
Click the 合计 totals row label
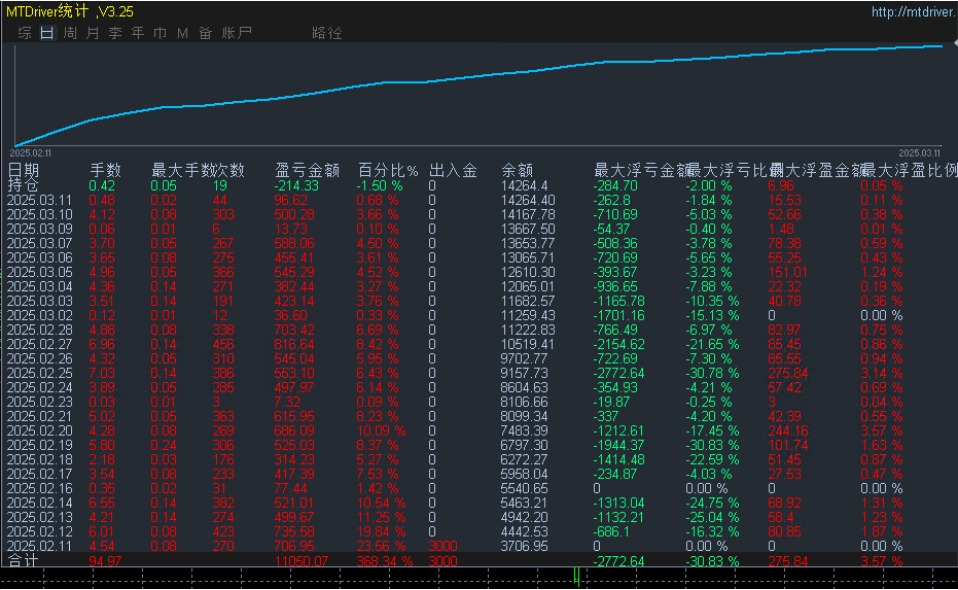coord(24,561)
